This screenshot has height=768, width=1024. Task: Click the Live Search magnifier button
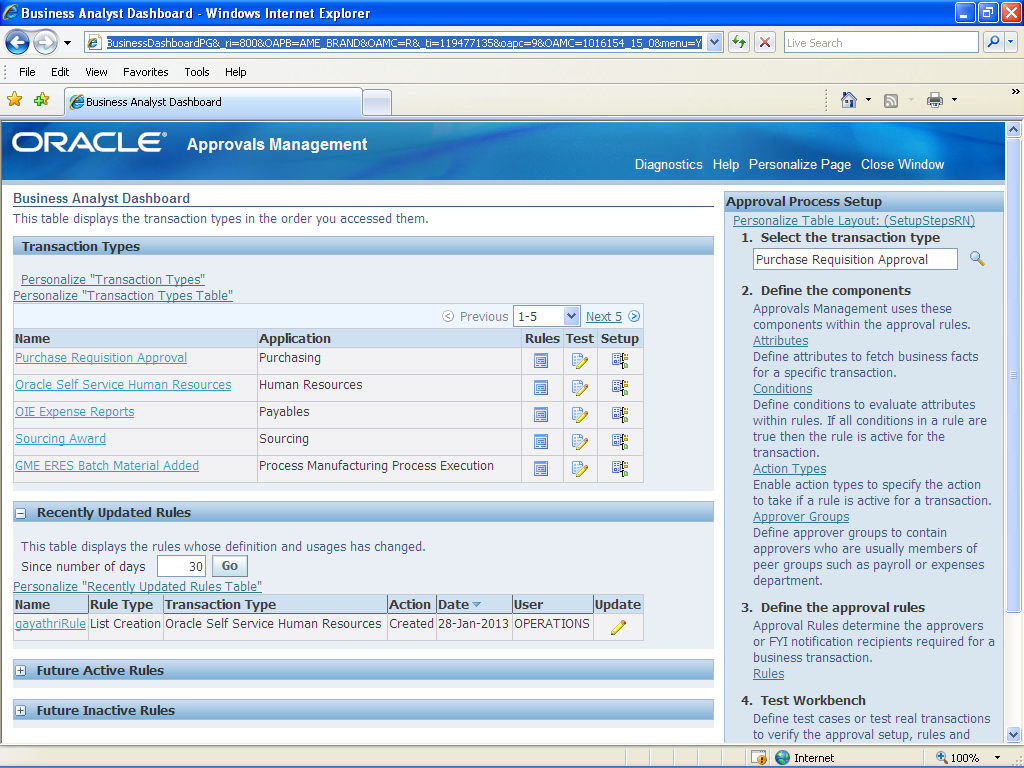click(993, 42)
